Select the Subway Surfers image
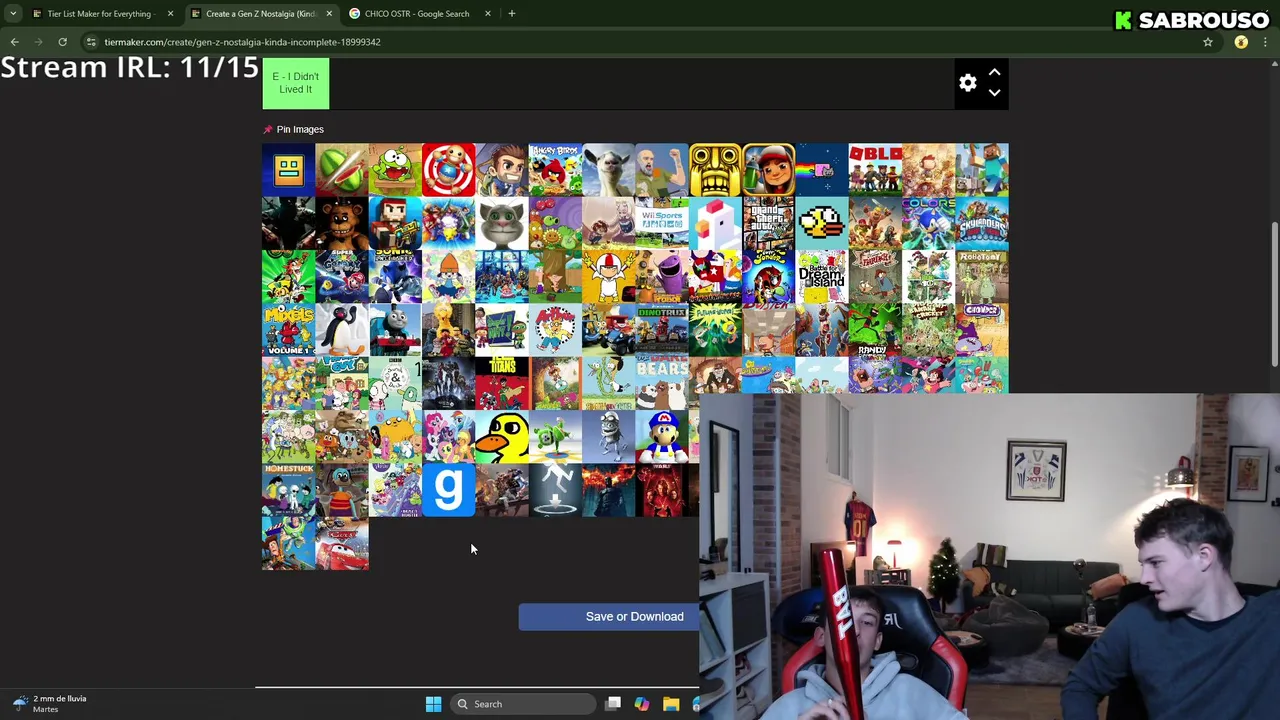Image resolution: width=1280 pixels, height=720 pixels. click(768, 169)
